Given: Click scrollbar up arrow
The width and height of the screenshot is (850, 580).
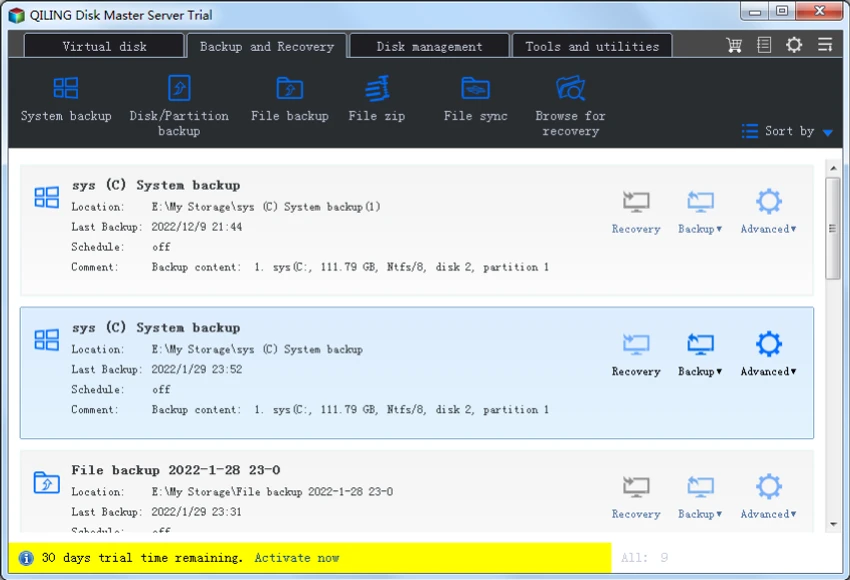Looking at the screenshot, I should tap(833, 168).
